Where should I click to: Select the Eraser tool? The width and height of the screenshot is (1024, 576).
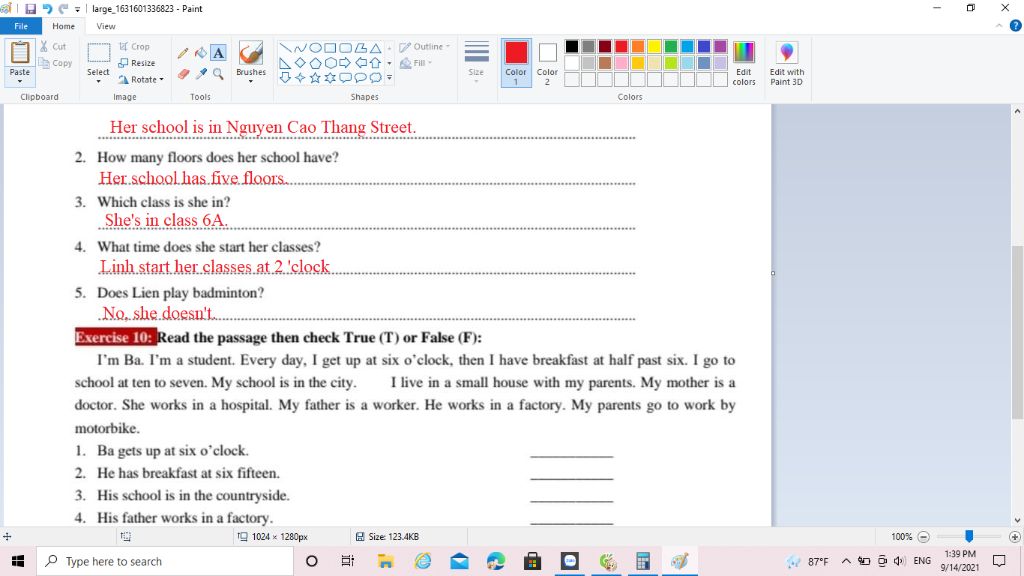[x=184, y=74]
